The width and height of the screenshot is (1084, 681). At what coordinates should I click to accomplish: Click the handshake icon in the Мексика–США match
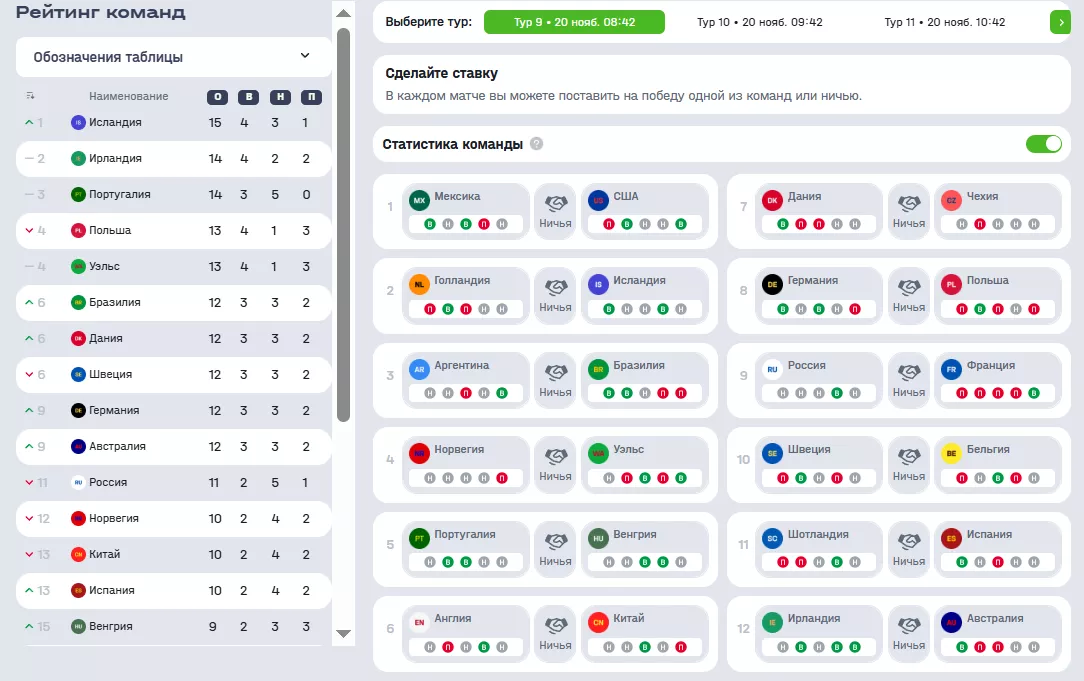[555, 202]
